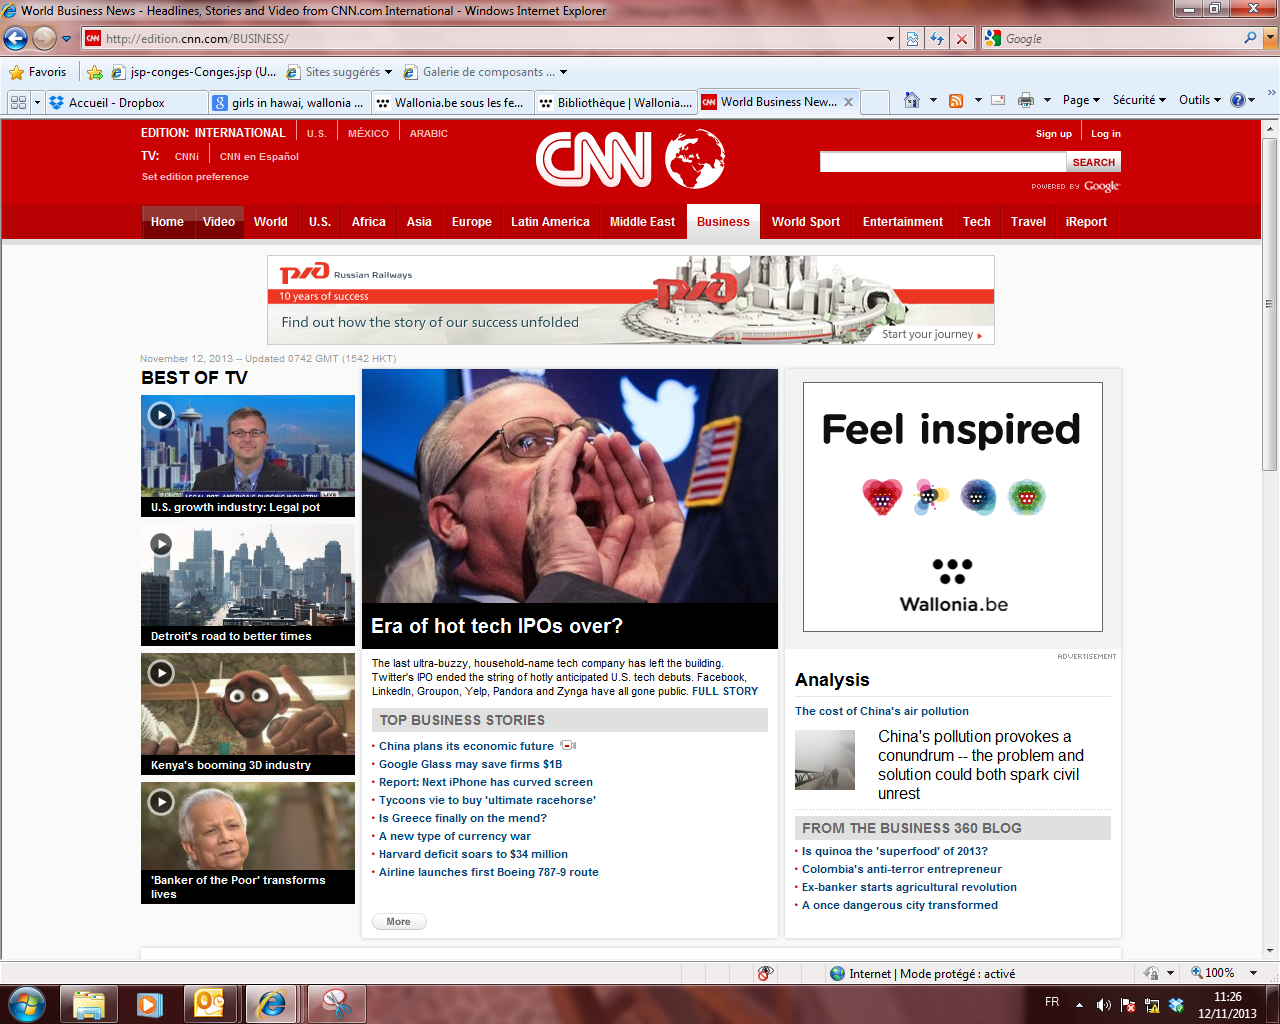This screenshot has width=1280, height=1024.
Task: Open Snipping Tool on the taskbar
Action: (337, 1004)
